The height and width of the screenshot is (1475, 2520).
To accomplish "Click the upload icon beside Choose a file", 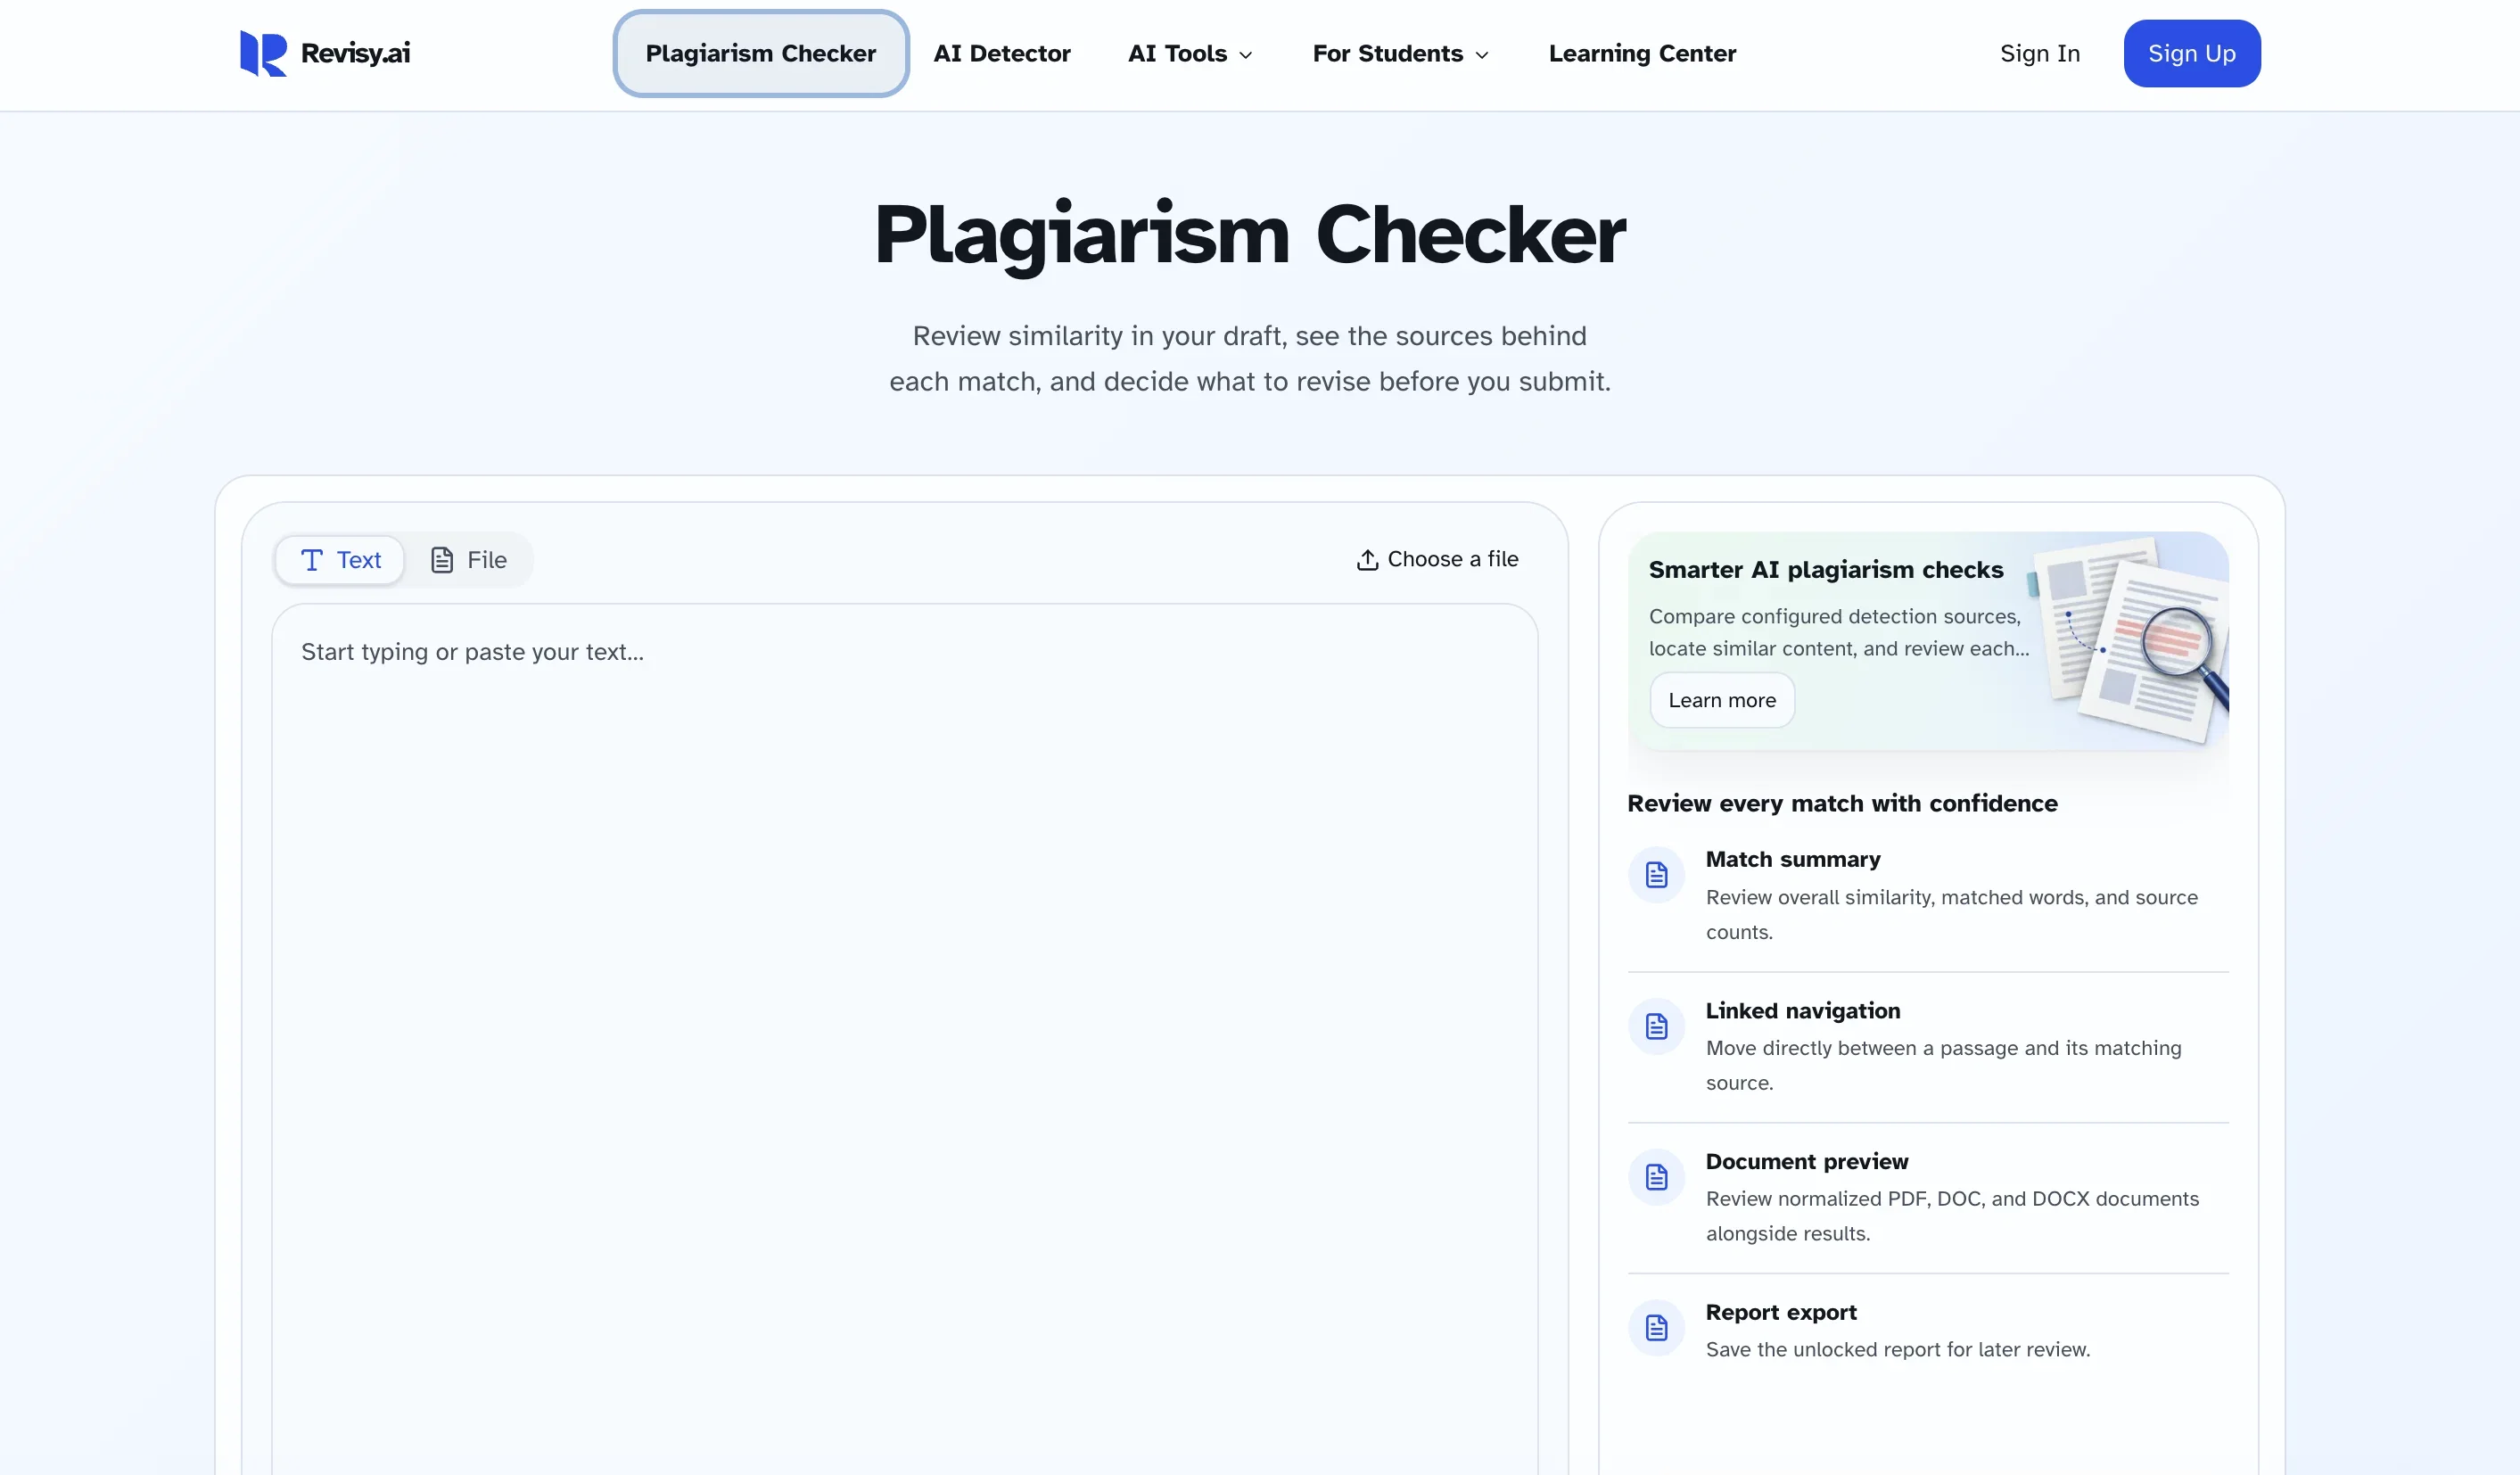I will click(1367, 560).
